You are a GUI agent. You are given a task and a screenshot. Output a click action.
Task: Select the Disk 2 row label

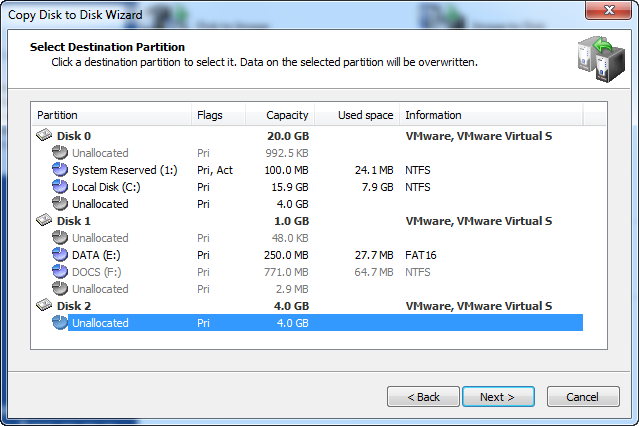point(74,306)
